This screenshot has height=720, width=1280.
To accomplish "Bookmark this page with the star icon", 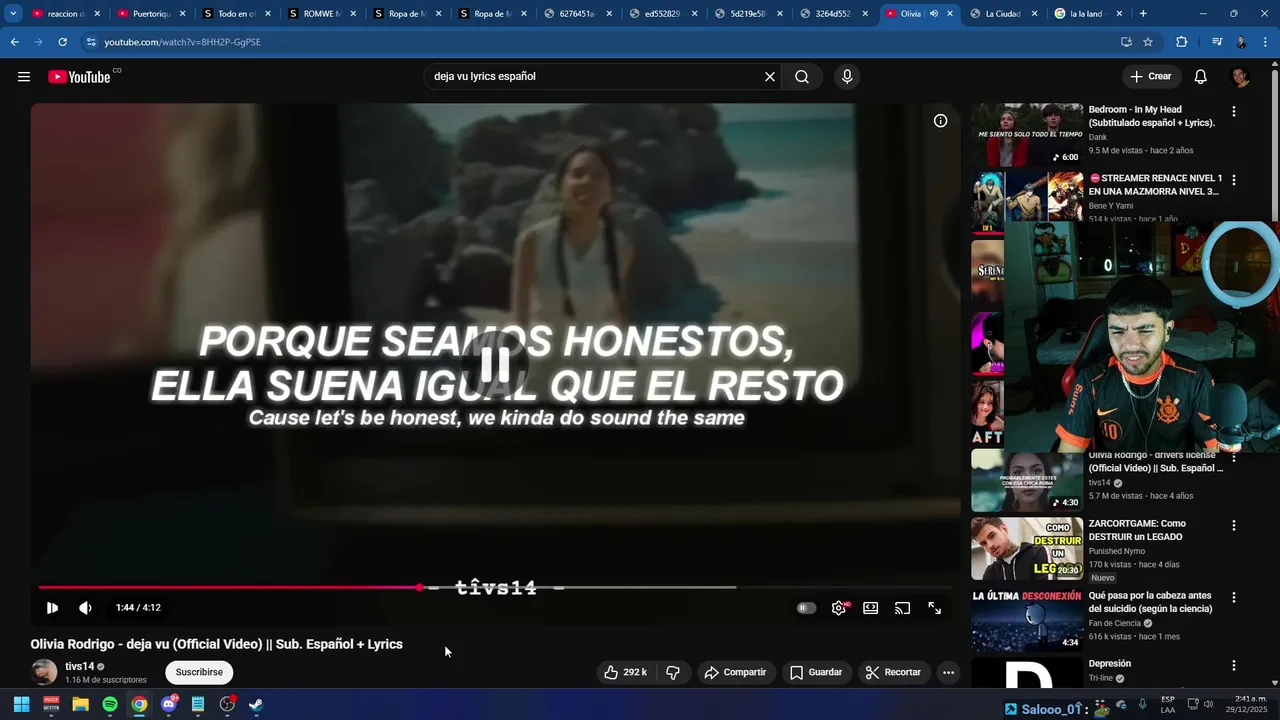I will [1148, 42].
